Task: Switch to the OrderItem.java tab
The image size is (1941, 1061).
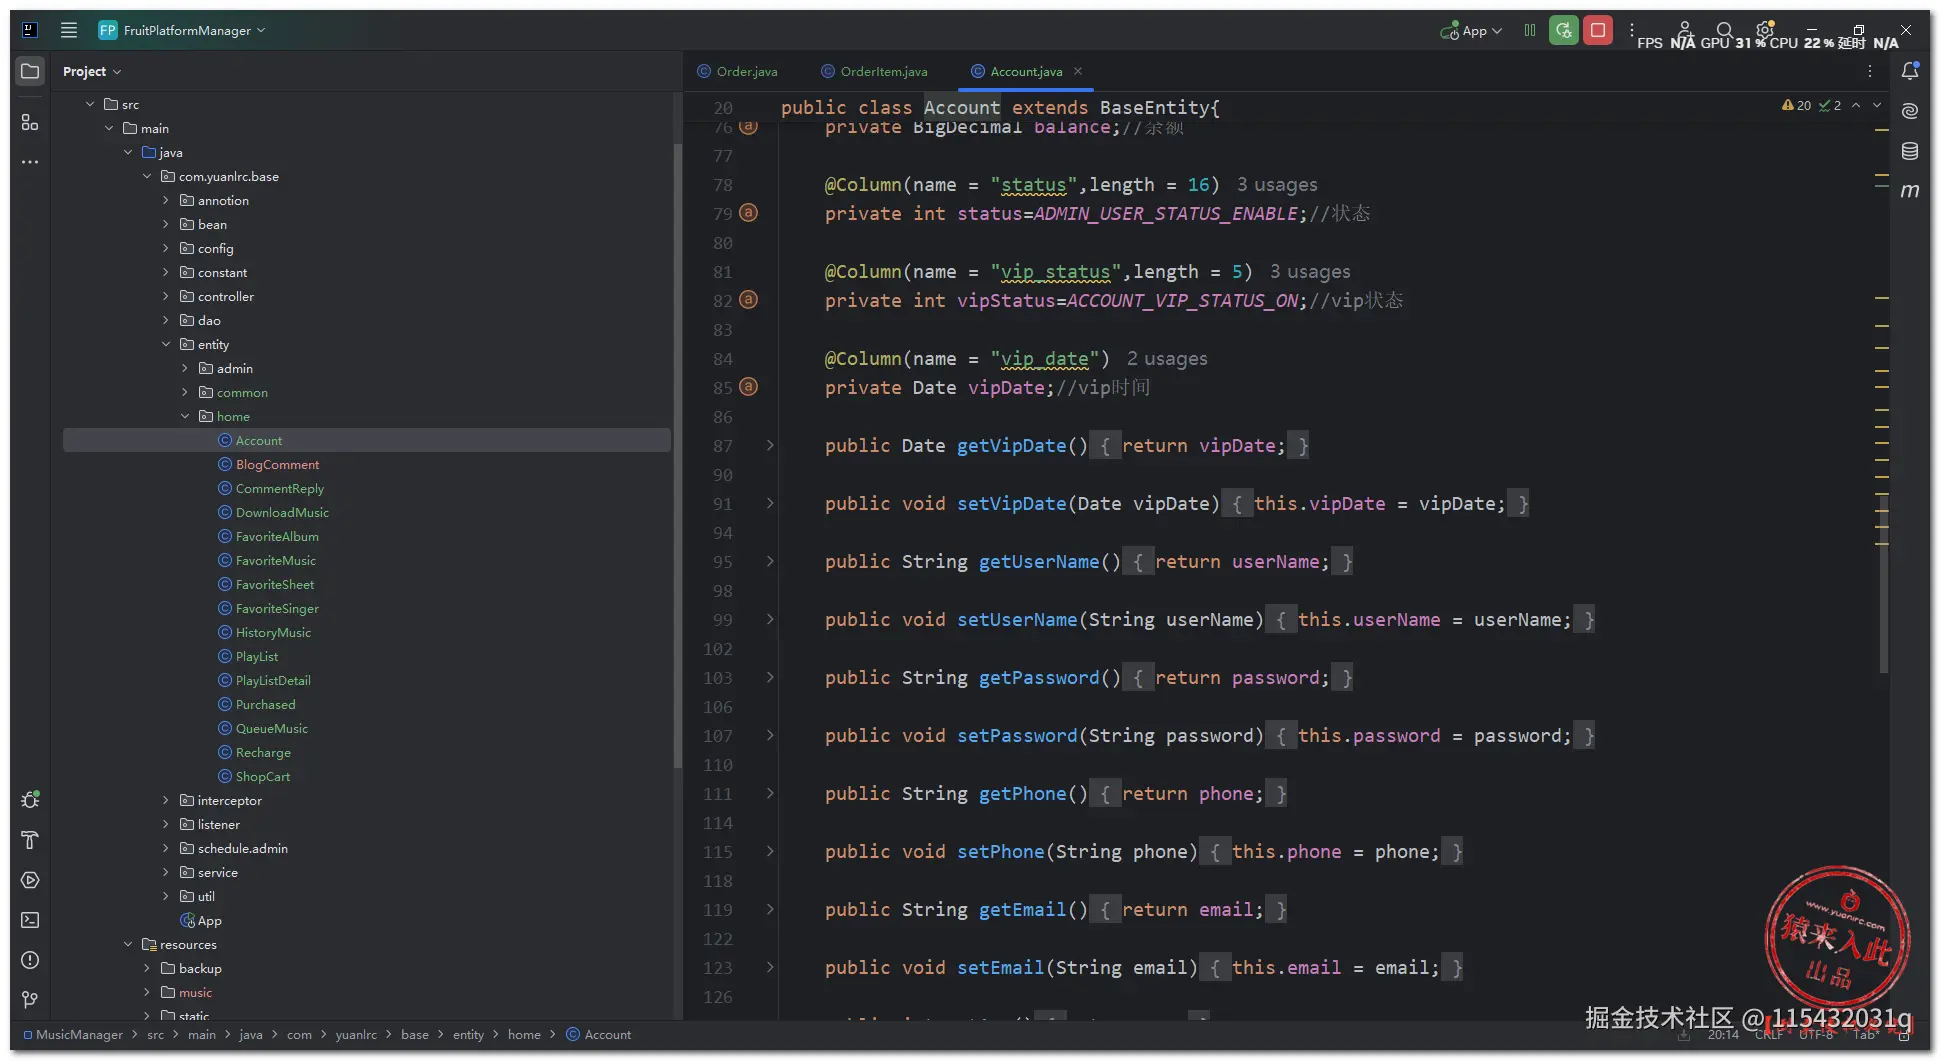Action: click(x=875, y=71)
